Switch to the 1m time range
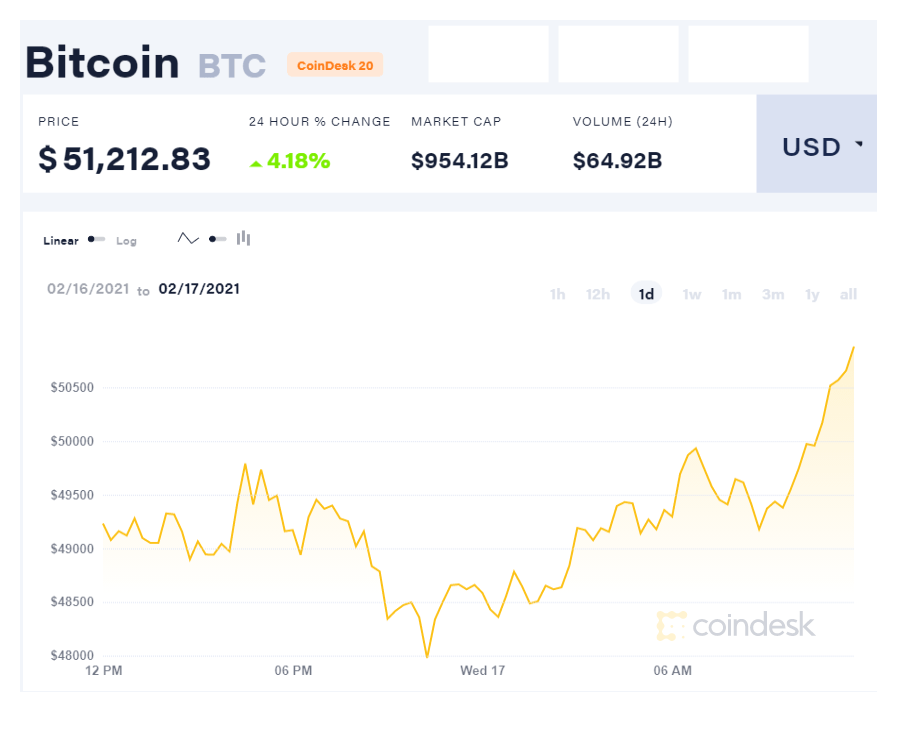897x752 pixels. [x=732, y=294]
